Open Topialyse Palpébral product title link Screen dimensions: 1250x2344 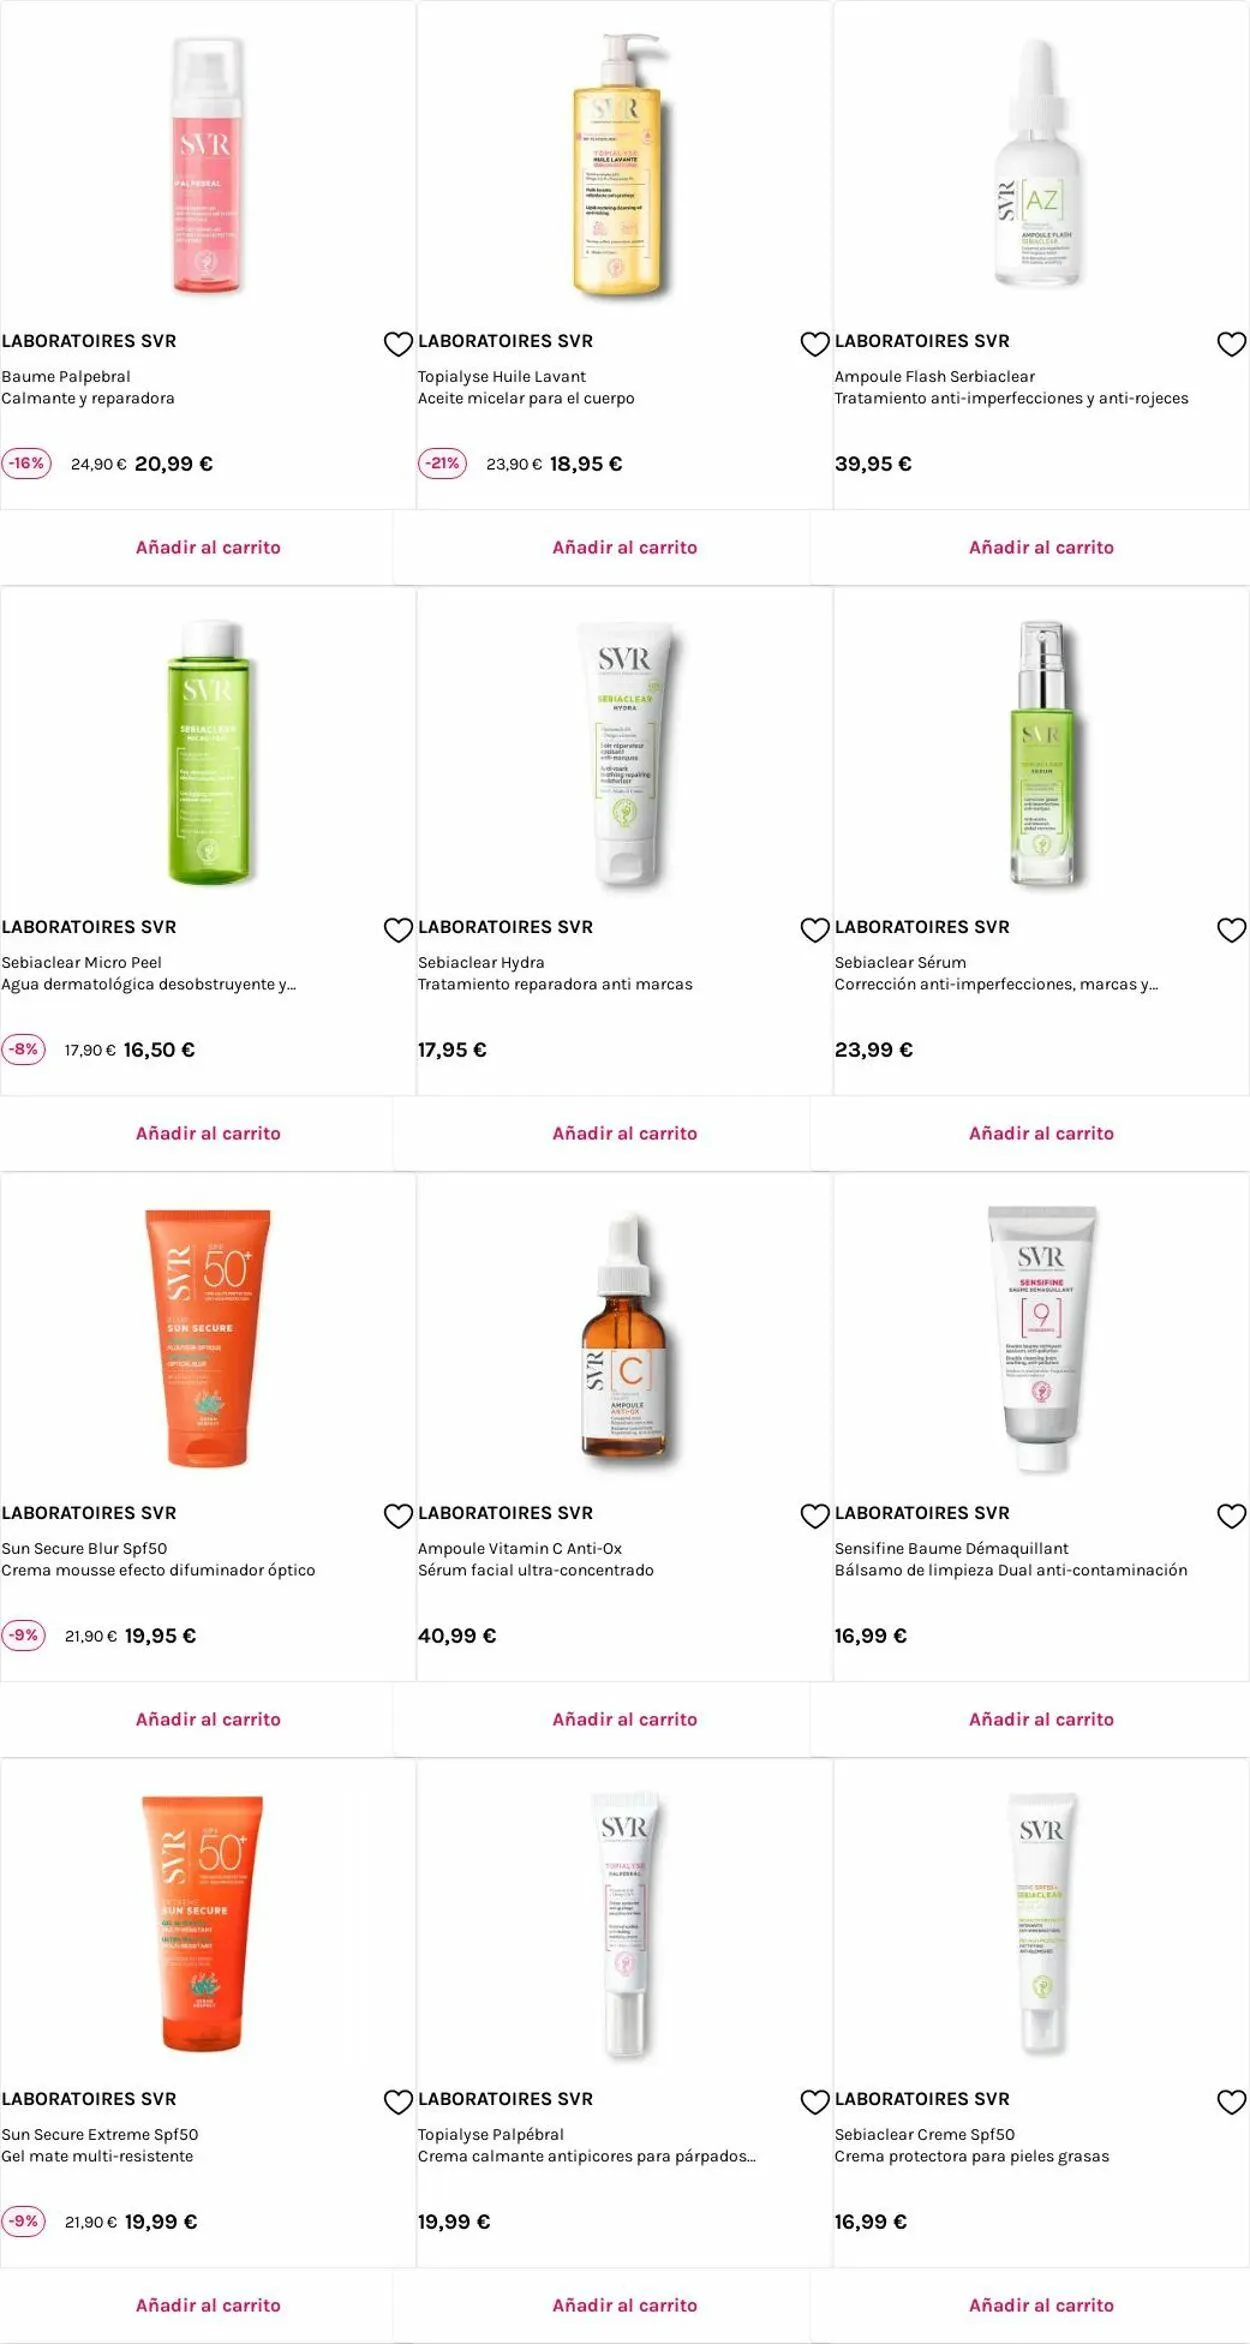point(491,2134)
